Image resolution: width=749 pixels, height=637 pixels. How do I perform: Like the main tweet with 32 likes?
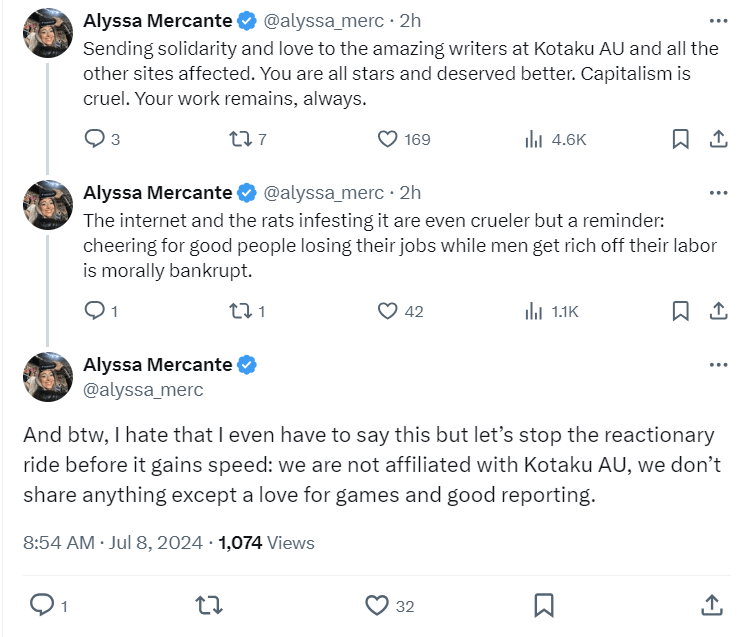(376, 604)
